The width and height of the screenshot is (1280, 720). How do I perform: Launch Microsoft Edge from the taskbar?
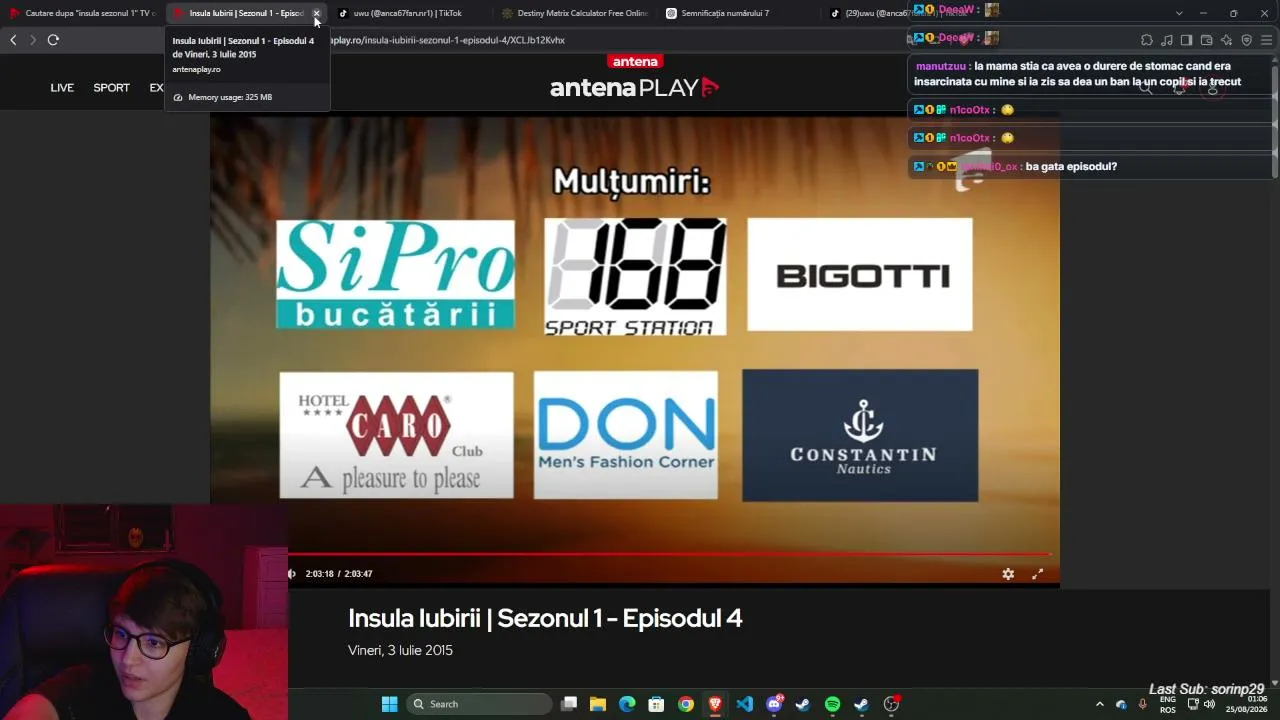627,704
